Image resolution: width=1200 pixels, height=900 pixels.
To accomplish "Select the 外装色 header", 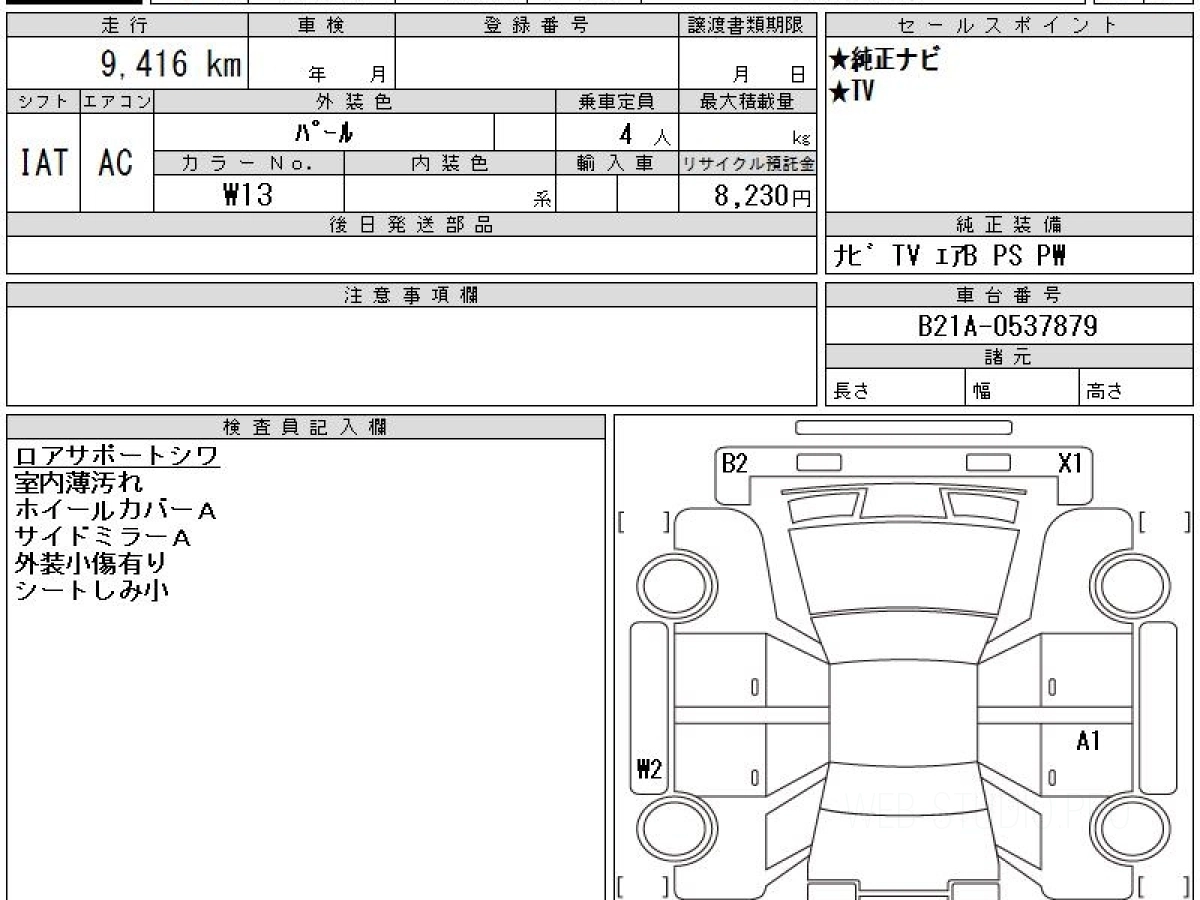I will (355, 101).
